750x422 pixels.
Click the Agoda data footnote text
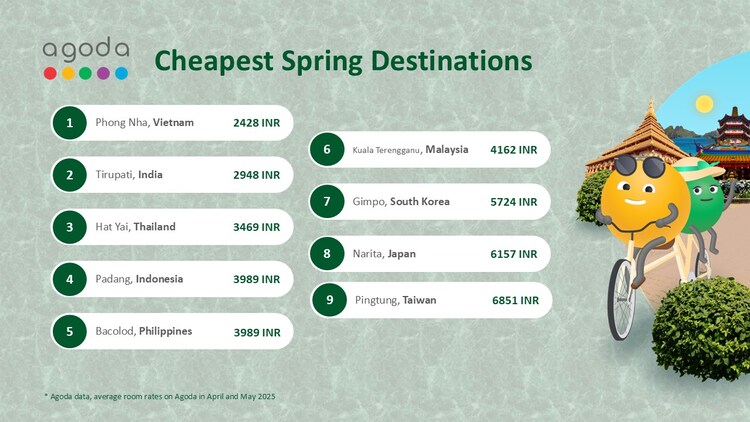click(160, 397)
